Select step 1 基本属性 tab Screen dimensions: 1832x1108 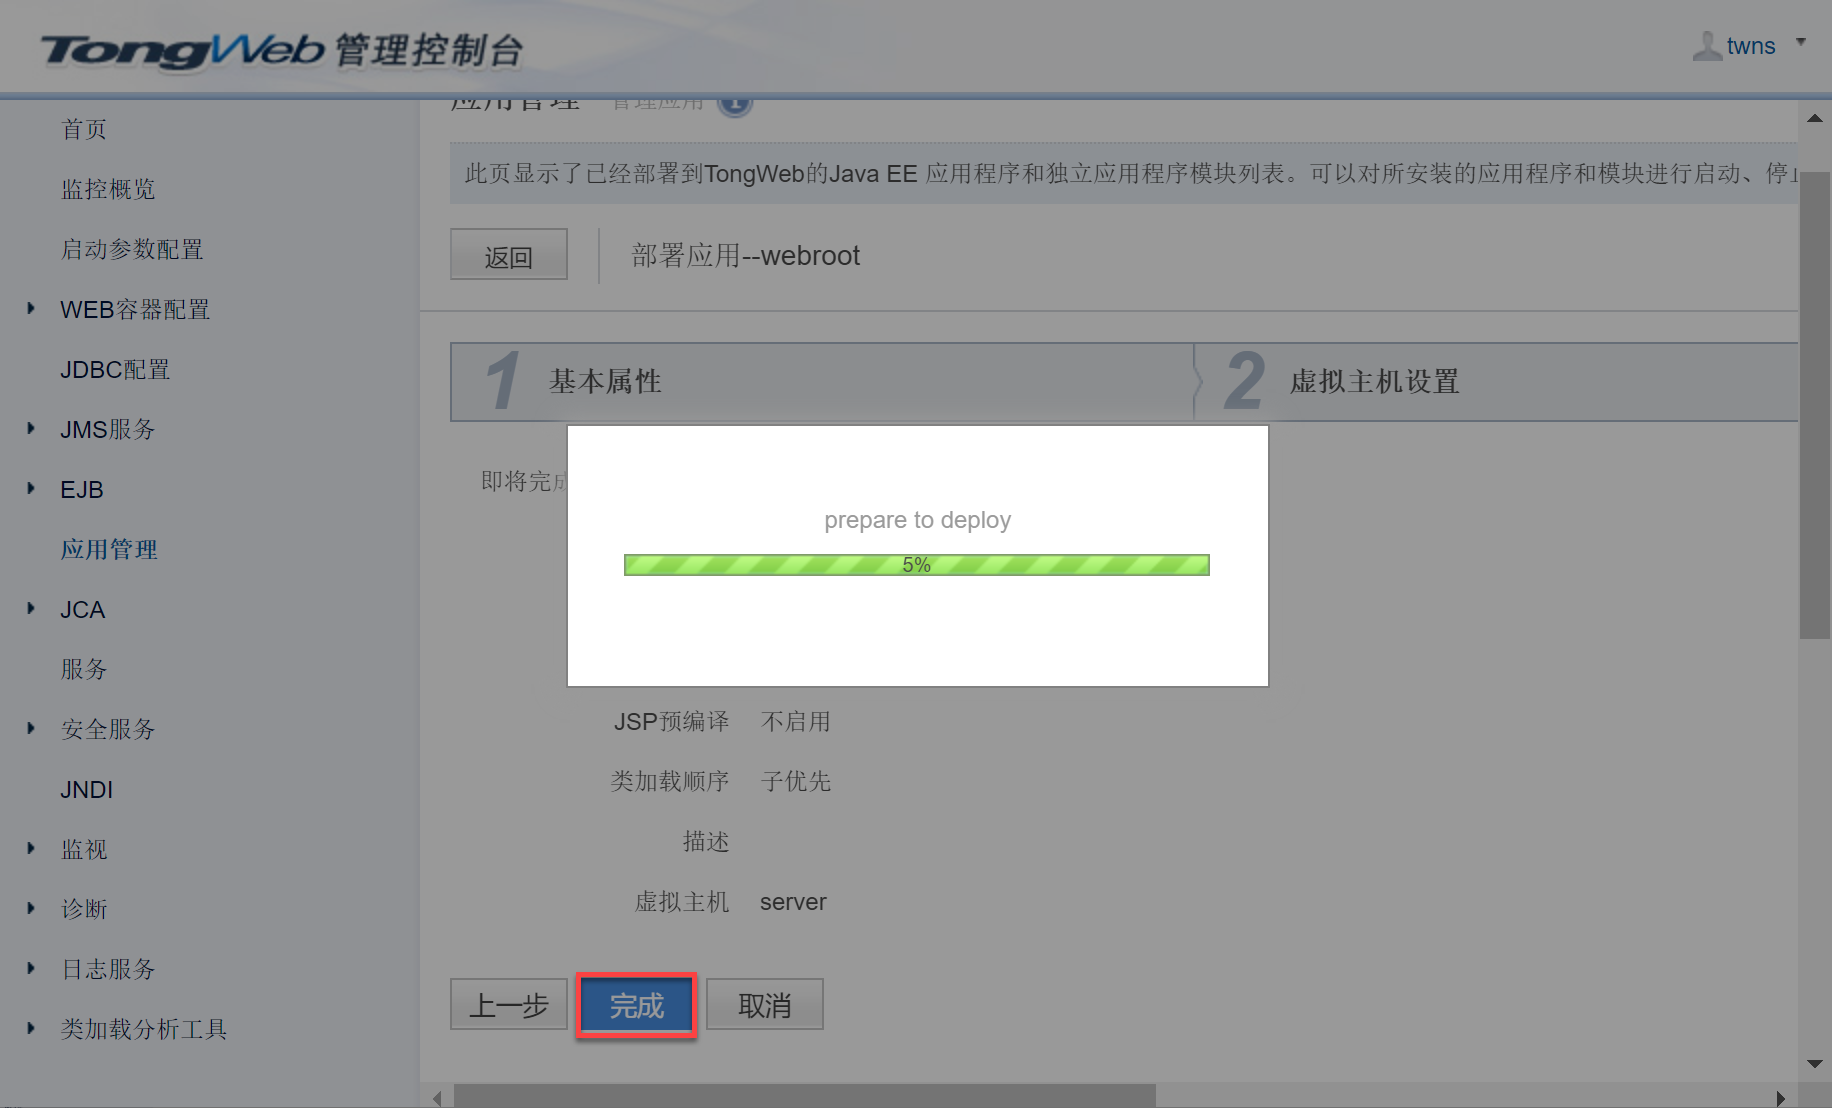point(822,382)
